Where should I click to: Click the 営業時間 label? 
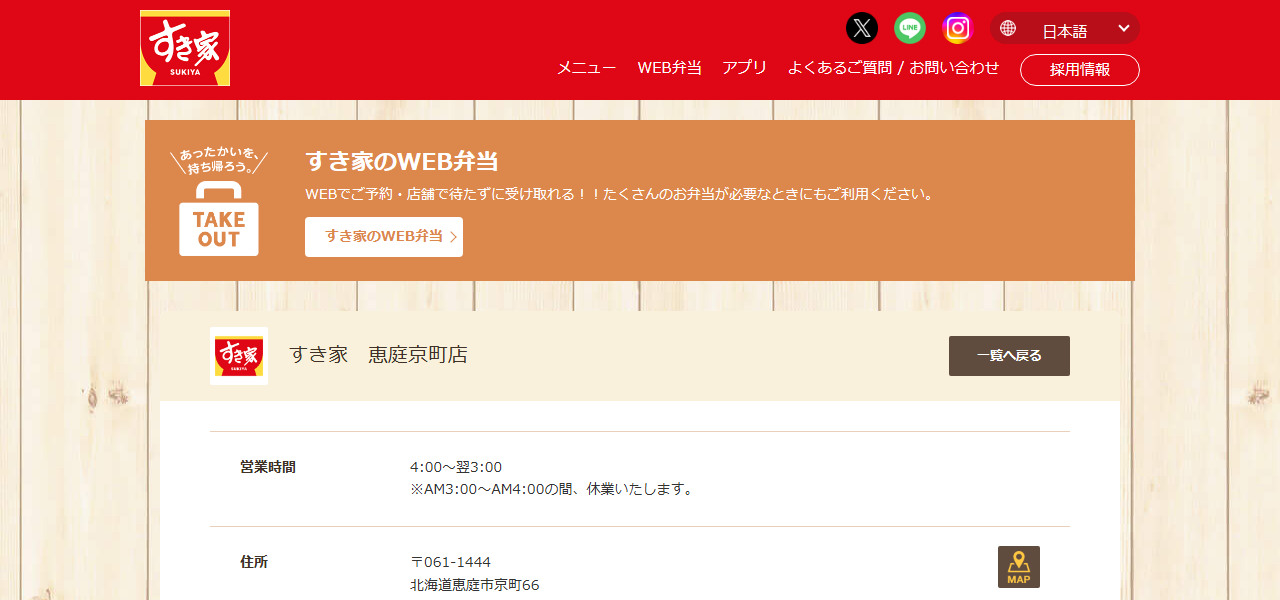click(268, 467)
